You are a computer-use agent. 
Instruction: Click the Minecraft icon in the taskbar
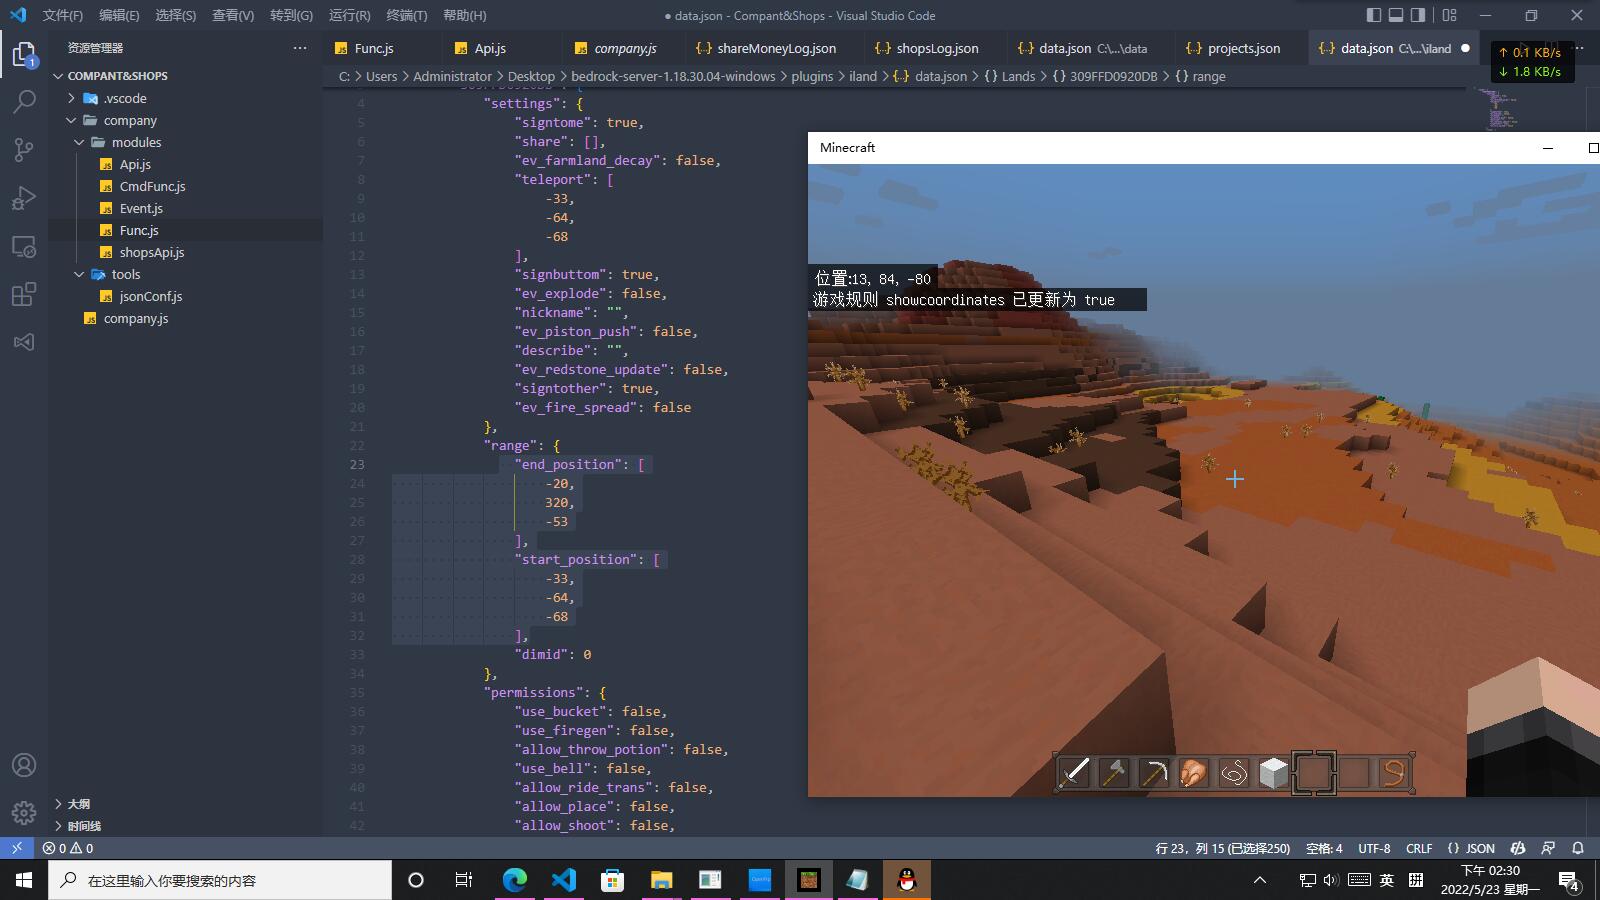click(809, 880)
